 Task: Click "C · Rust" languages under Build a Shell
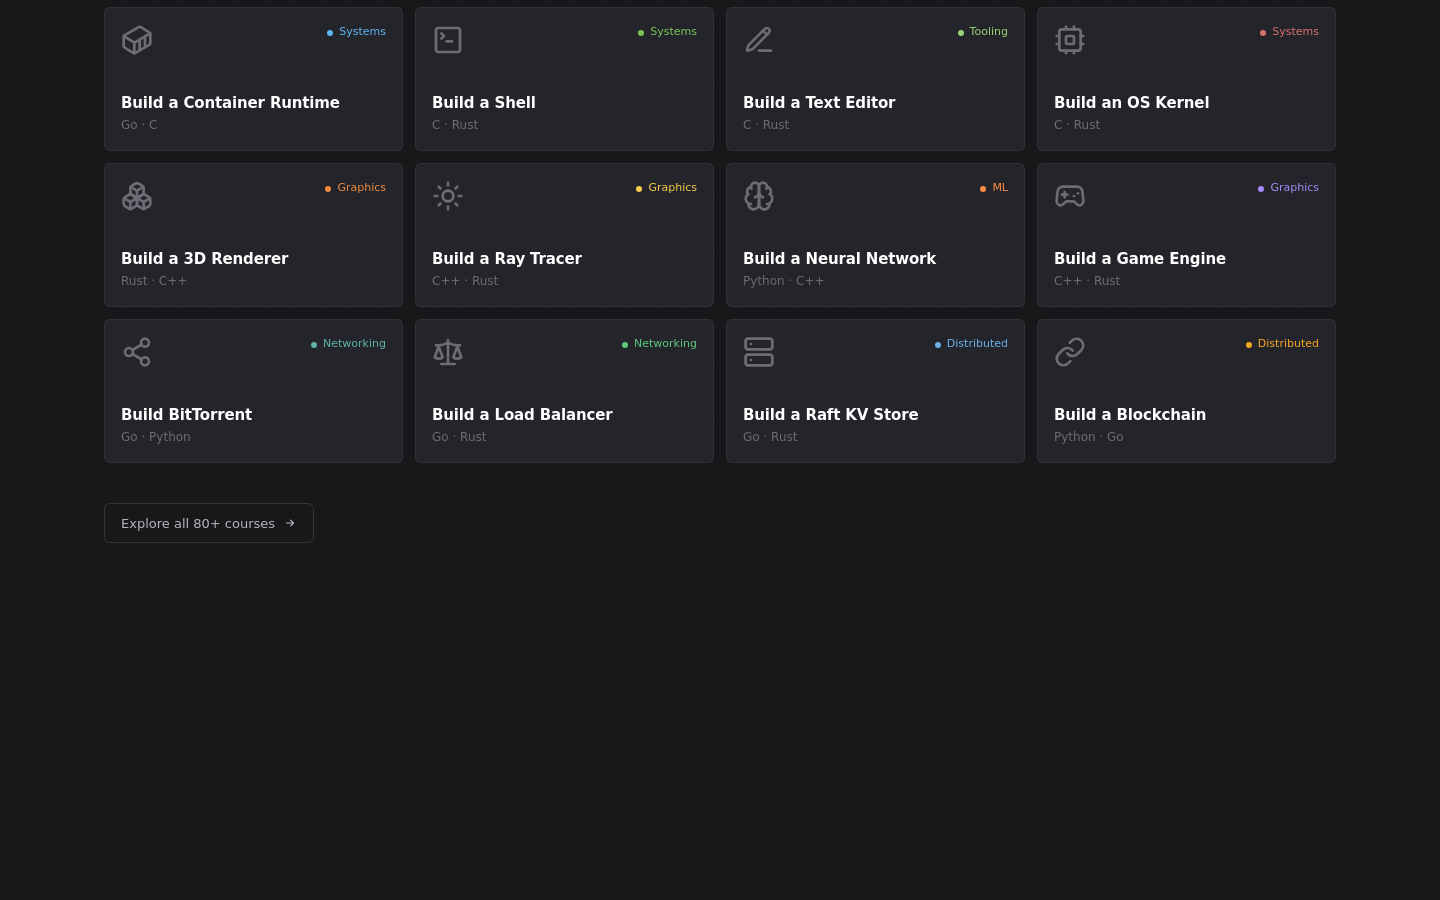coord(455,125)
